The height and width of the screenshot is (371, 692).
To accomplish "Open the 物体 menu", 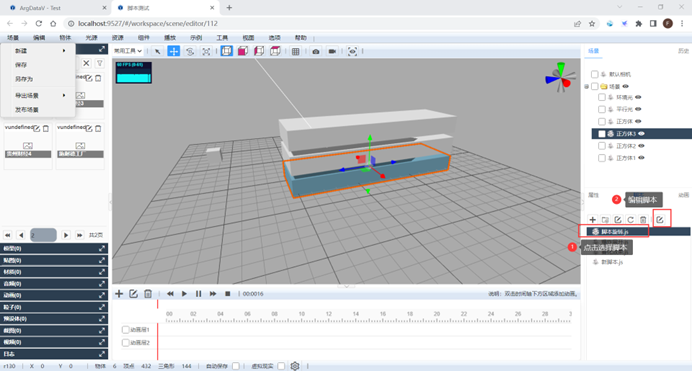I will 65,38.
